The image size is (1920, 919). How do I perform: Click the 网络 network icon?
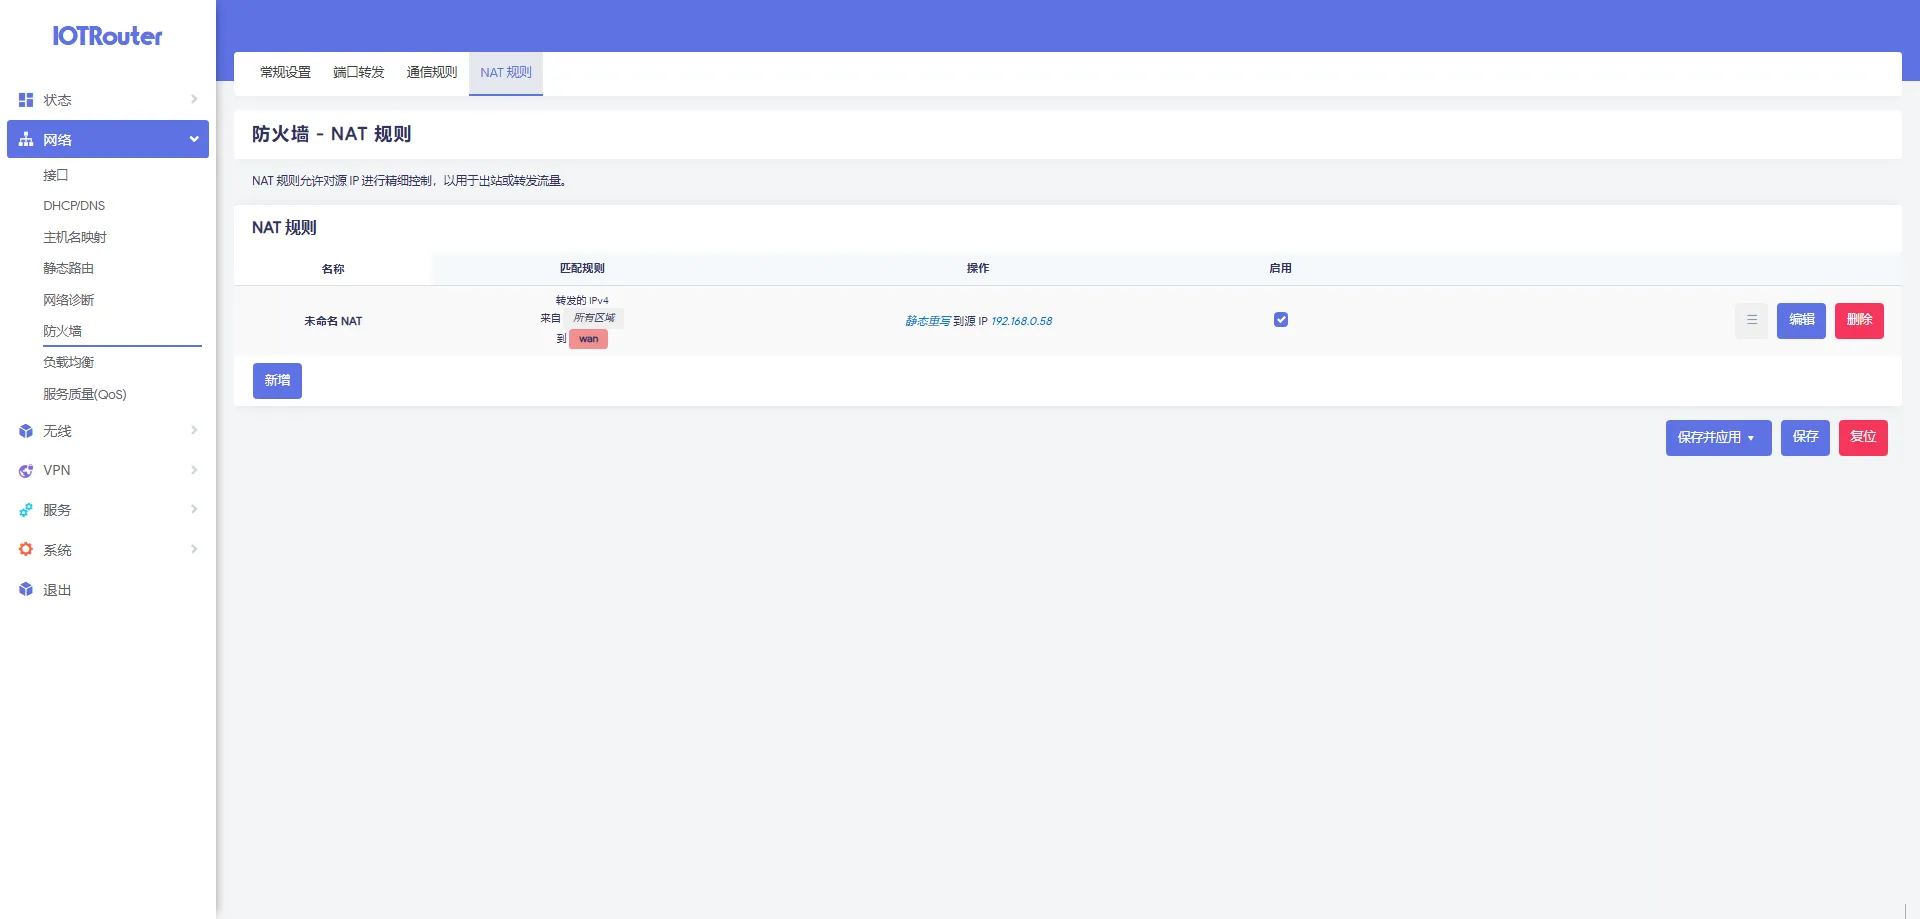coord(26,140)
